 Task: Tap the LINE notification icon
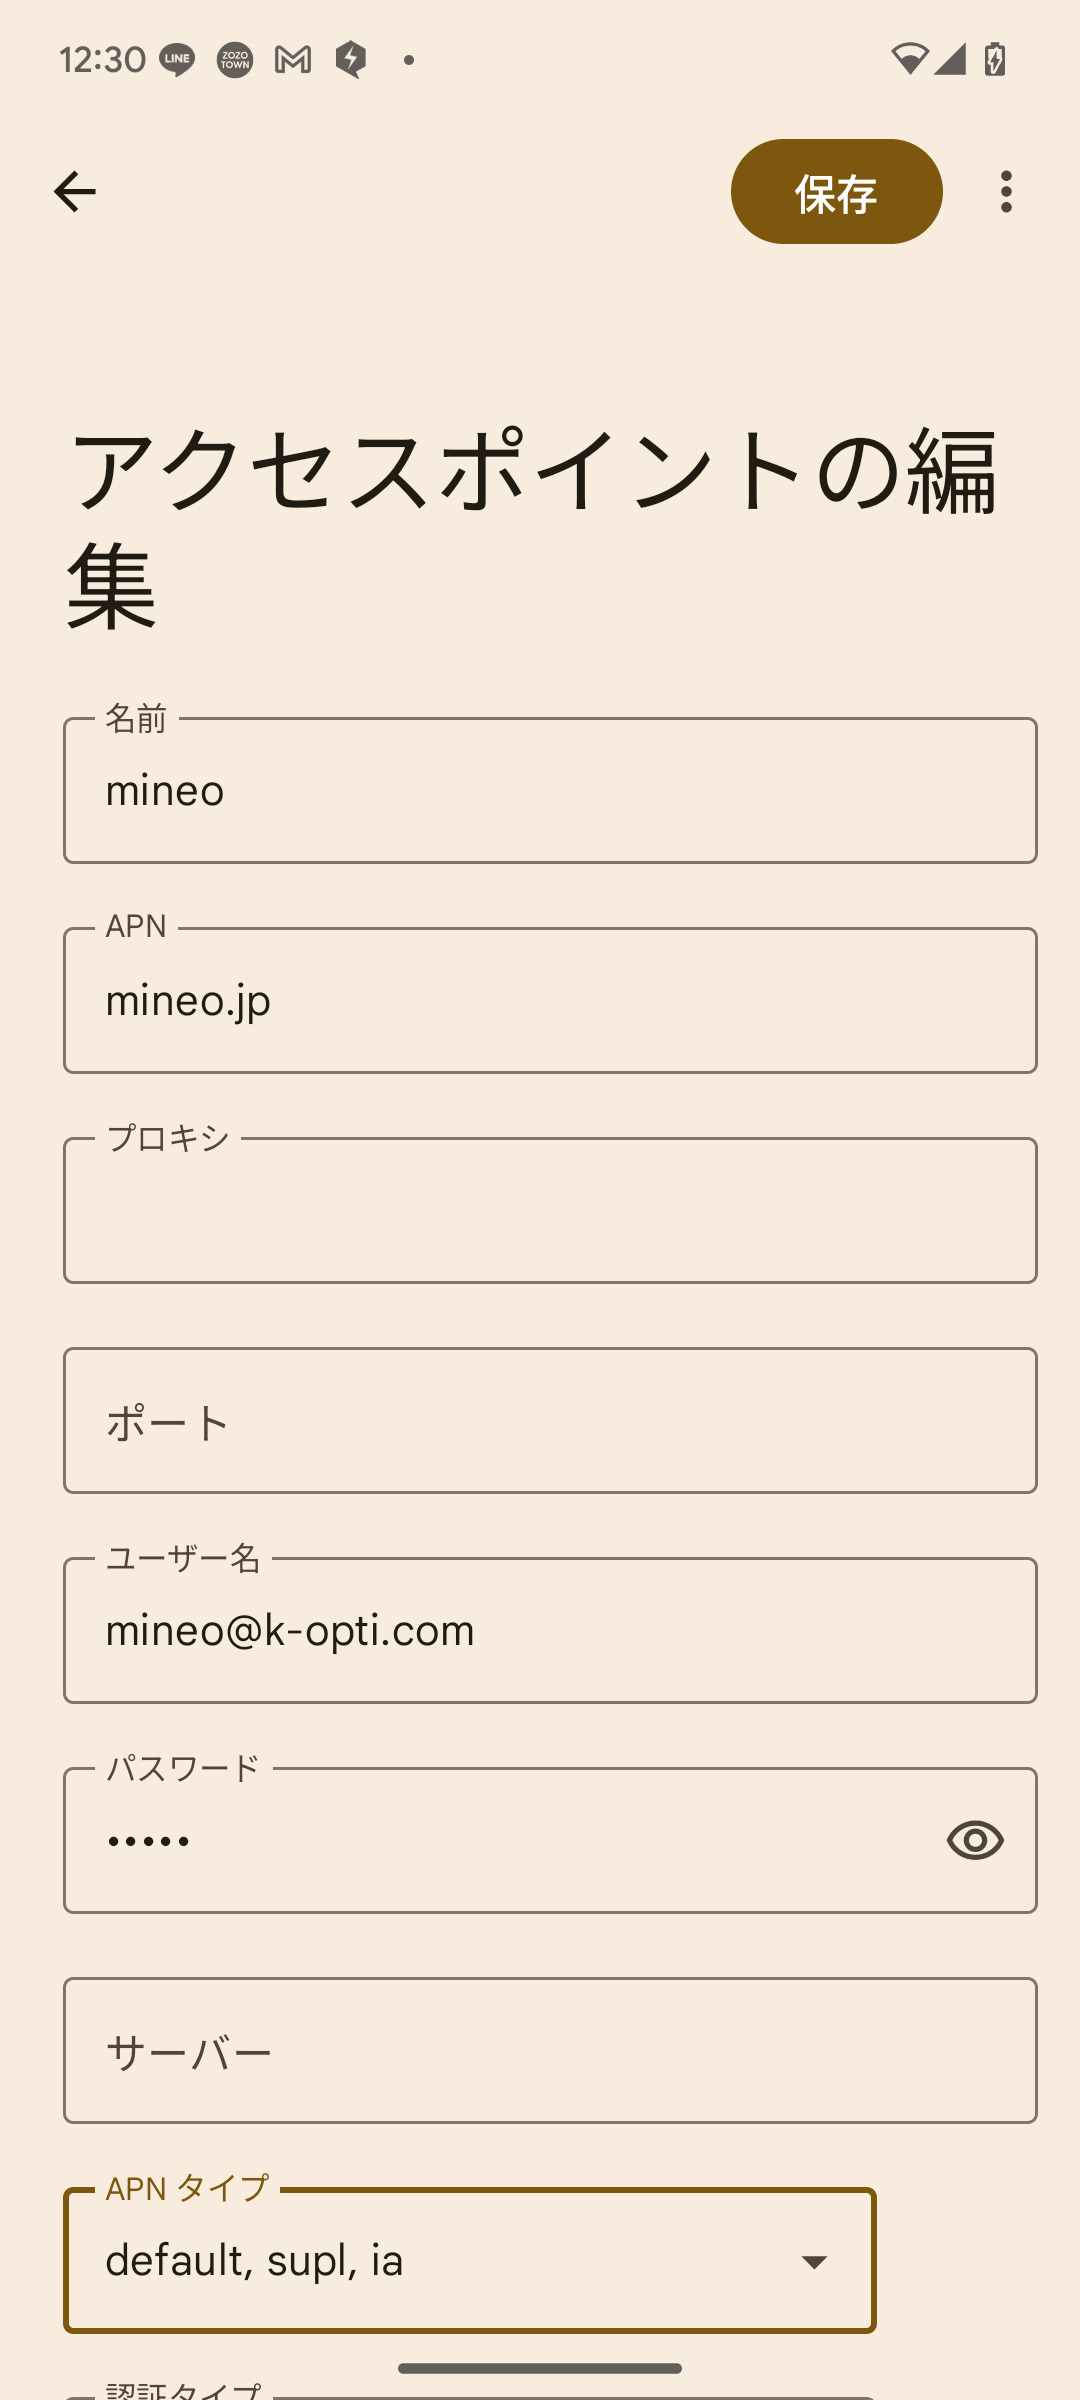[177, 60]
